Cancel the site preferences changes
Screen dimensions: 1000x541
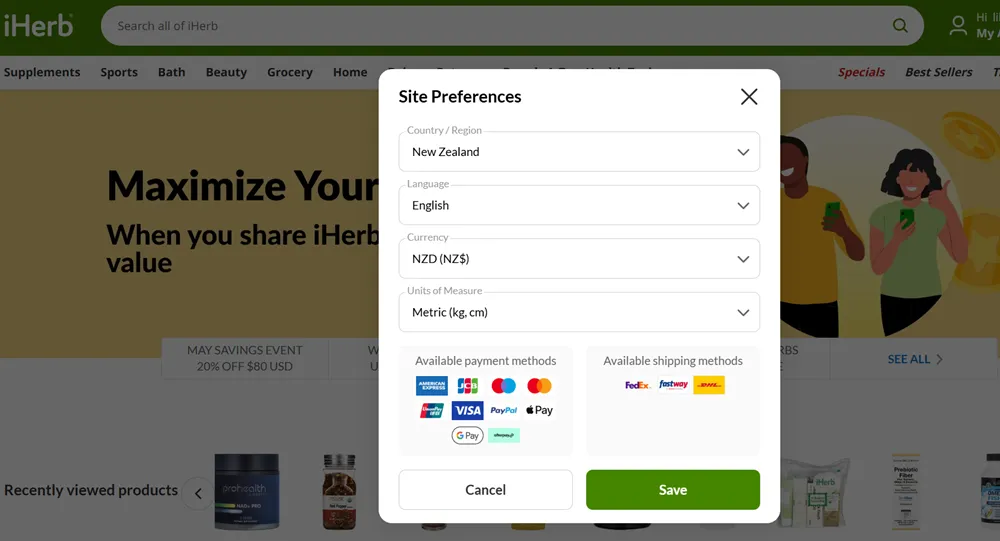(485, 490)
